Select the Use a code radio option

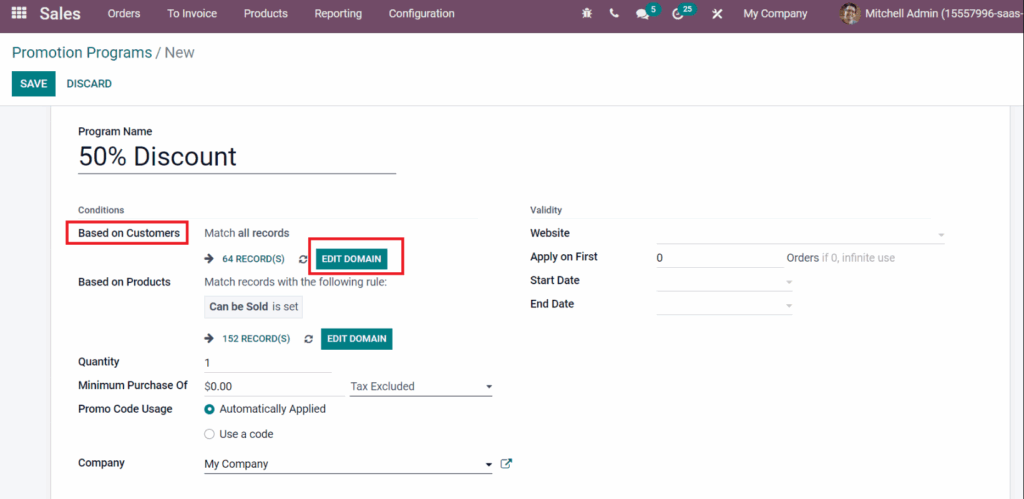(210, 434)
